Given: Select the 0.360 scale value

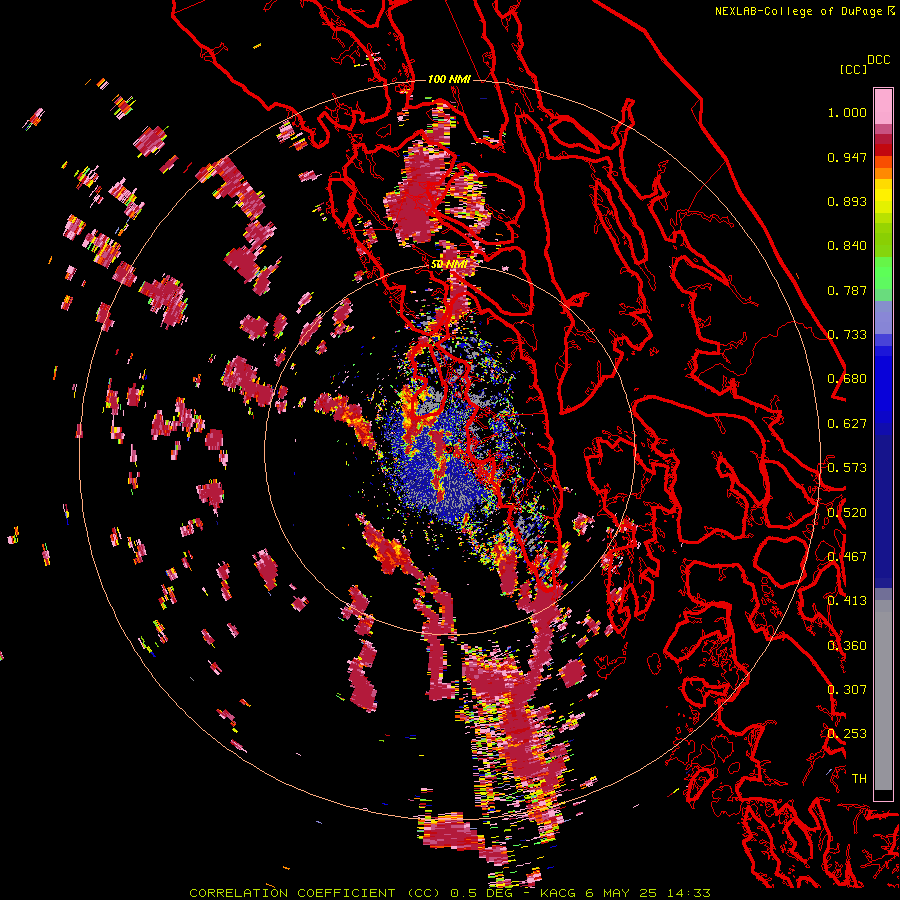Looking at the screenshot, I should (847, 646).
